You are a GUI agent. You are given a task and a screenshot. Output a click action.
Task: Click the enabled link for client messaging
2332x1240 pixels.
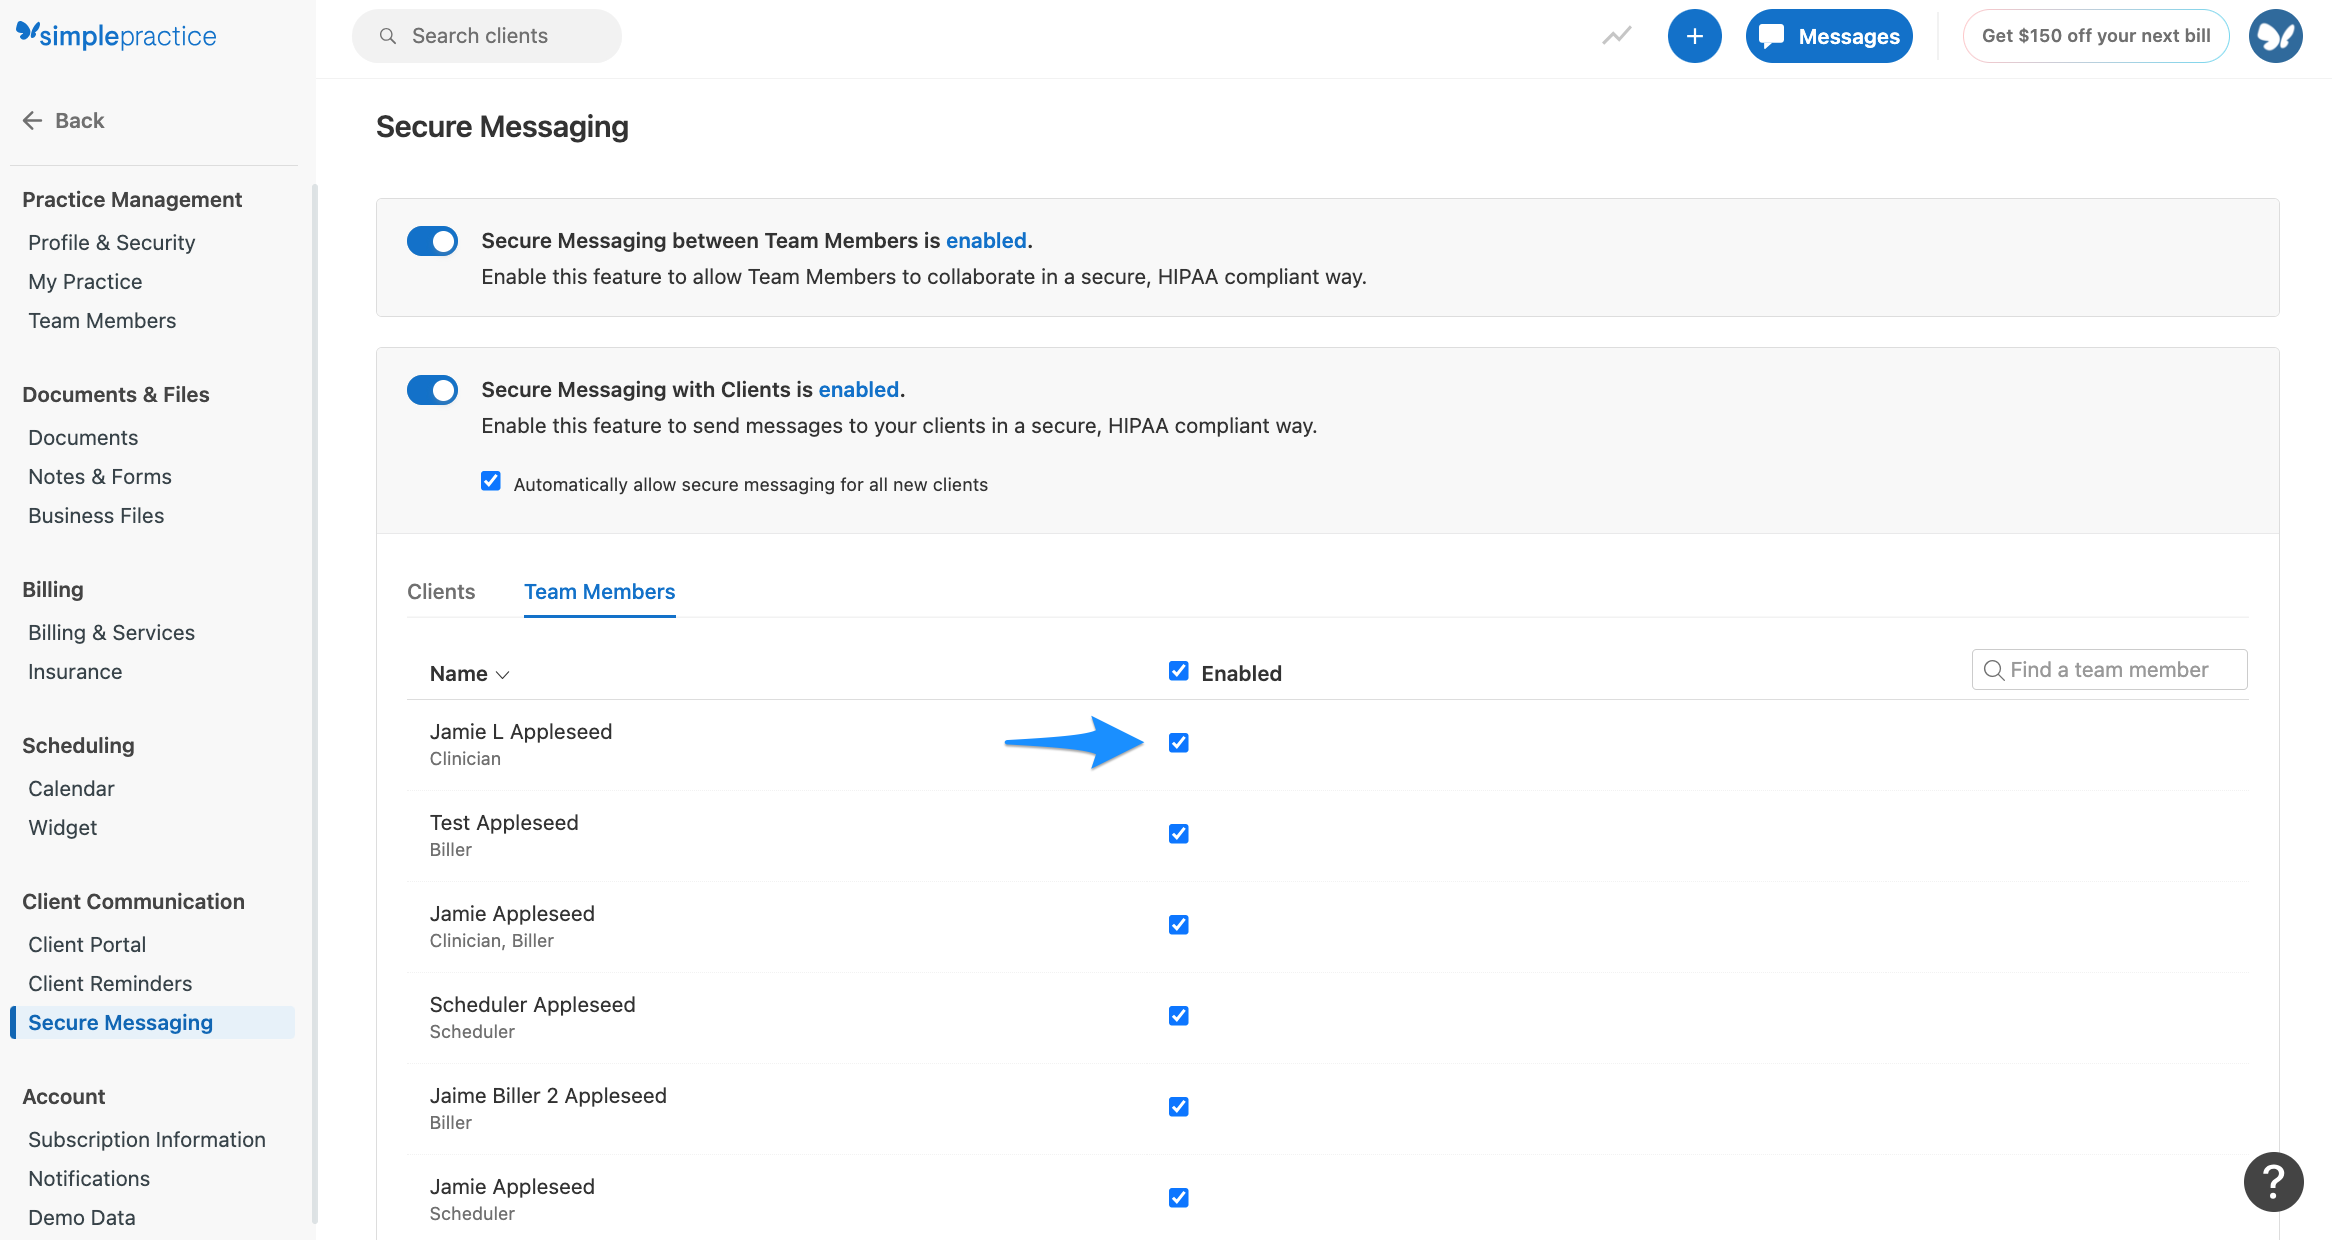pyautogui.click(x=858, y=389)
